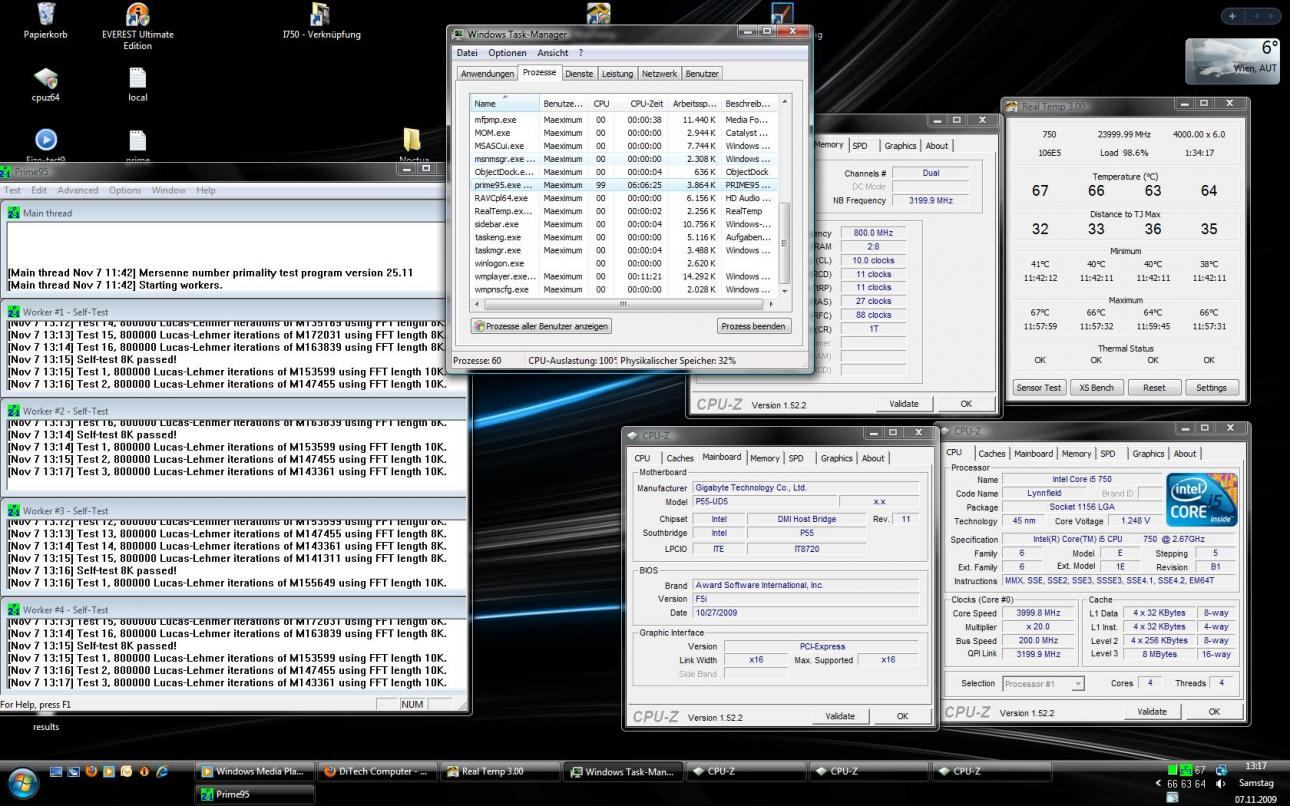Open Prime95 Test menu
The width and height of the screenshot is (1290, 806).
pos(12,190)
